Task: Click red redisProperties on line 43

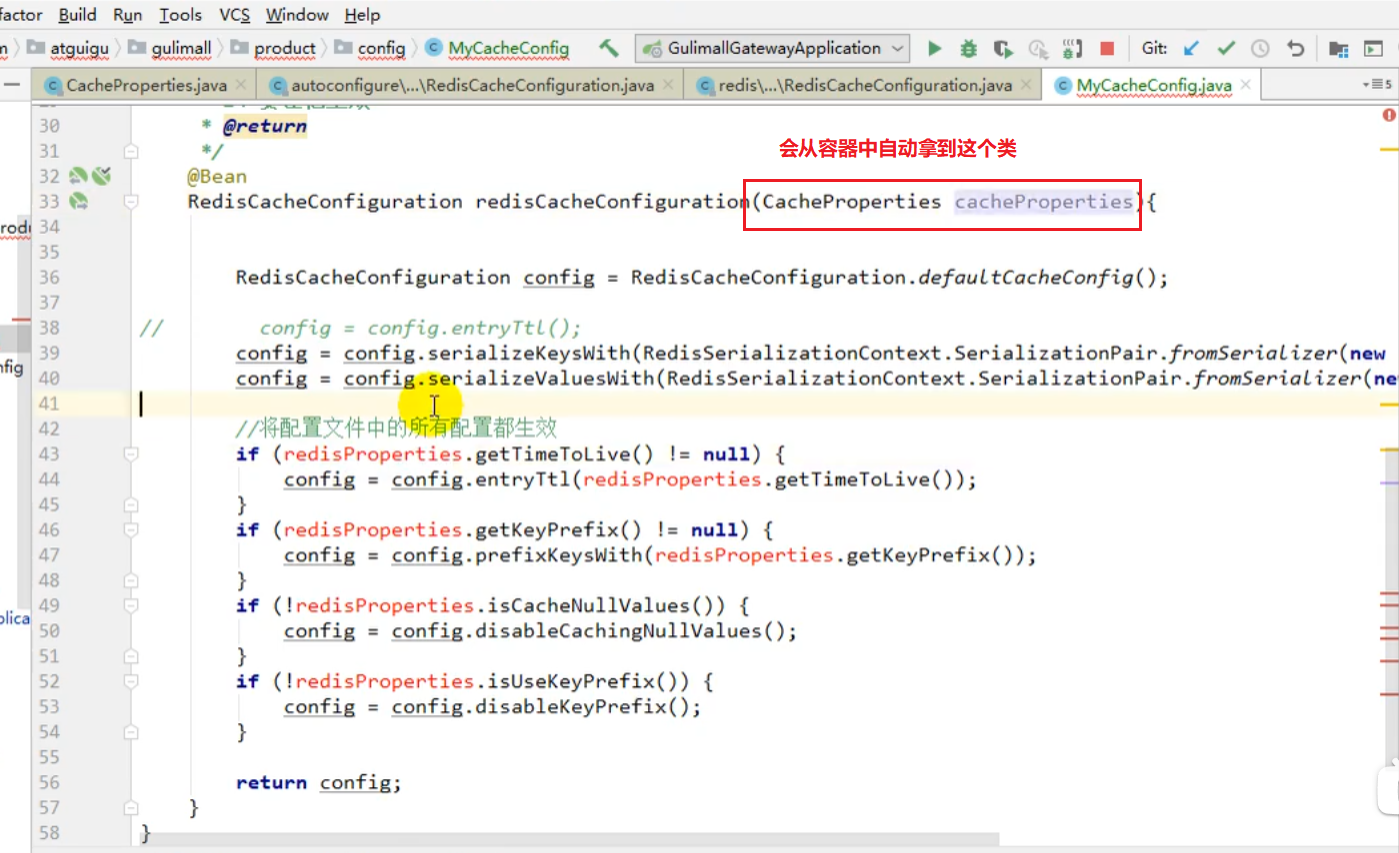Action: (373, 454)
